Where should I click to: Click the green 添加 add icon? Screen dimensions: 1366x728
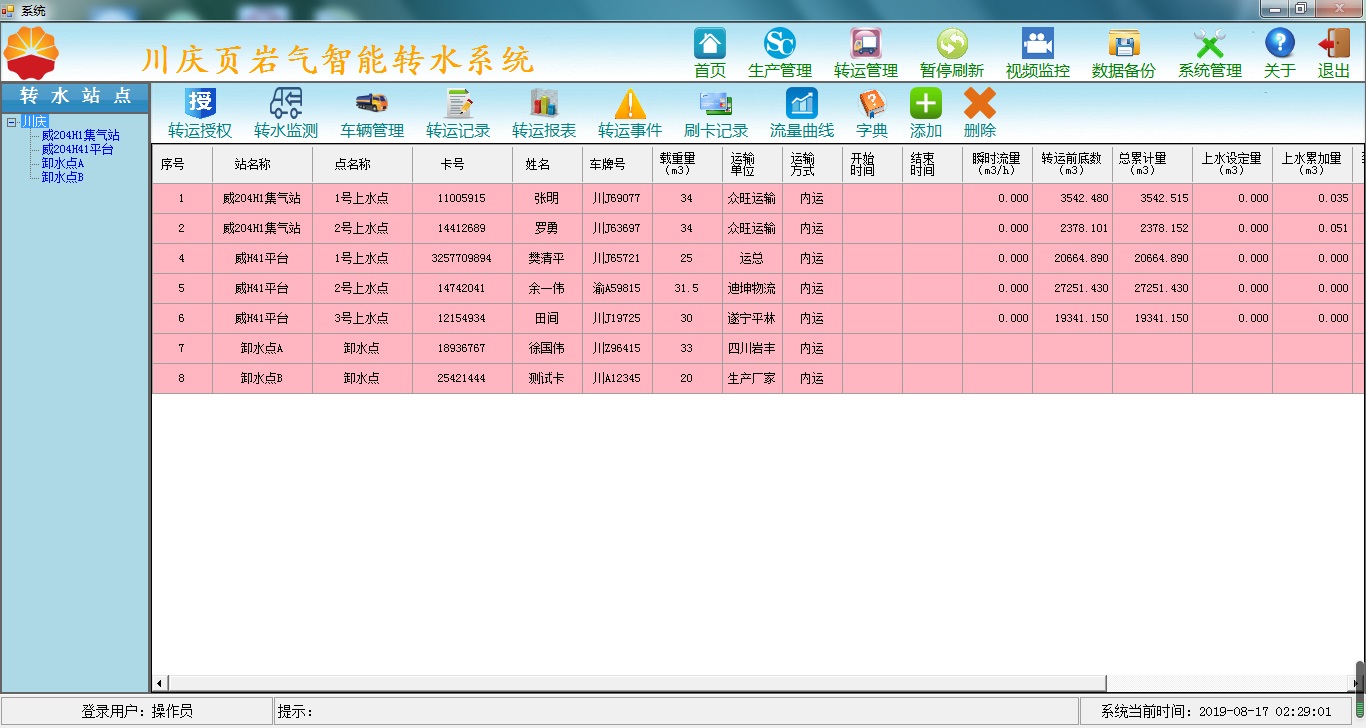pyautogui.click(x=925, y=103)
